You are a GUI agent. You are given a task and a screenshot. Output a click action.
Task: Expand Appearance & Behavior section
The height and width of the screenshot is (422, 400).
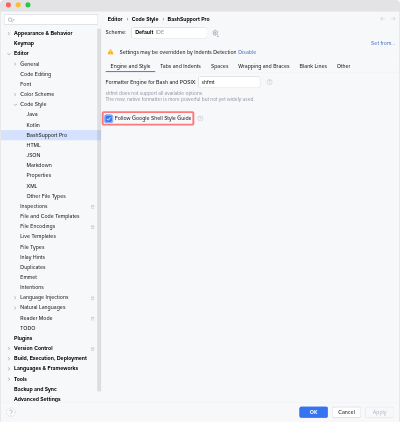coord(9,33)
